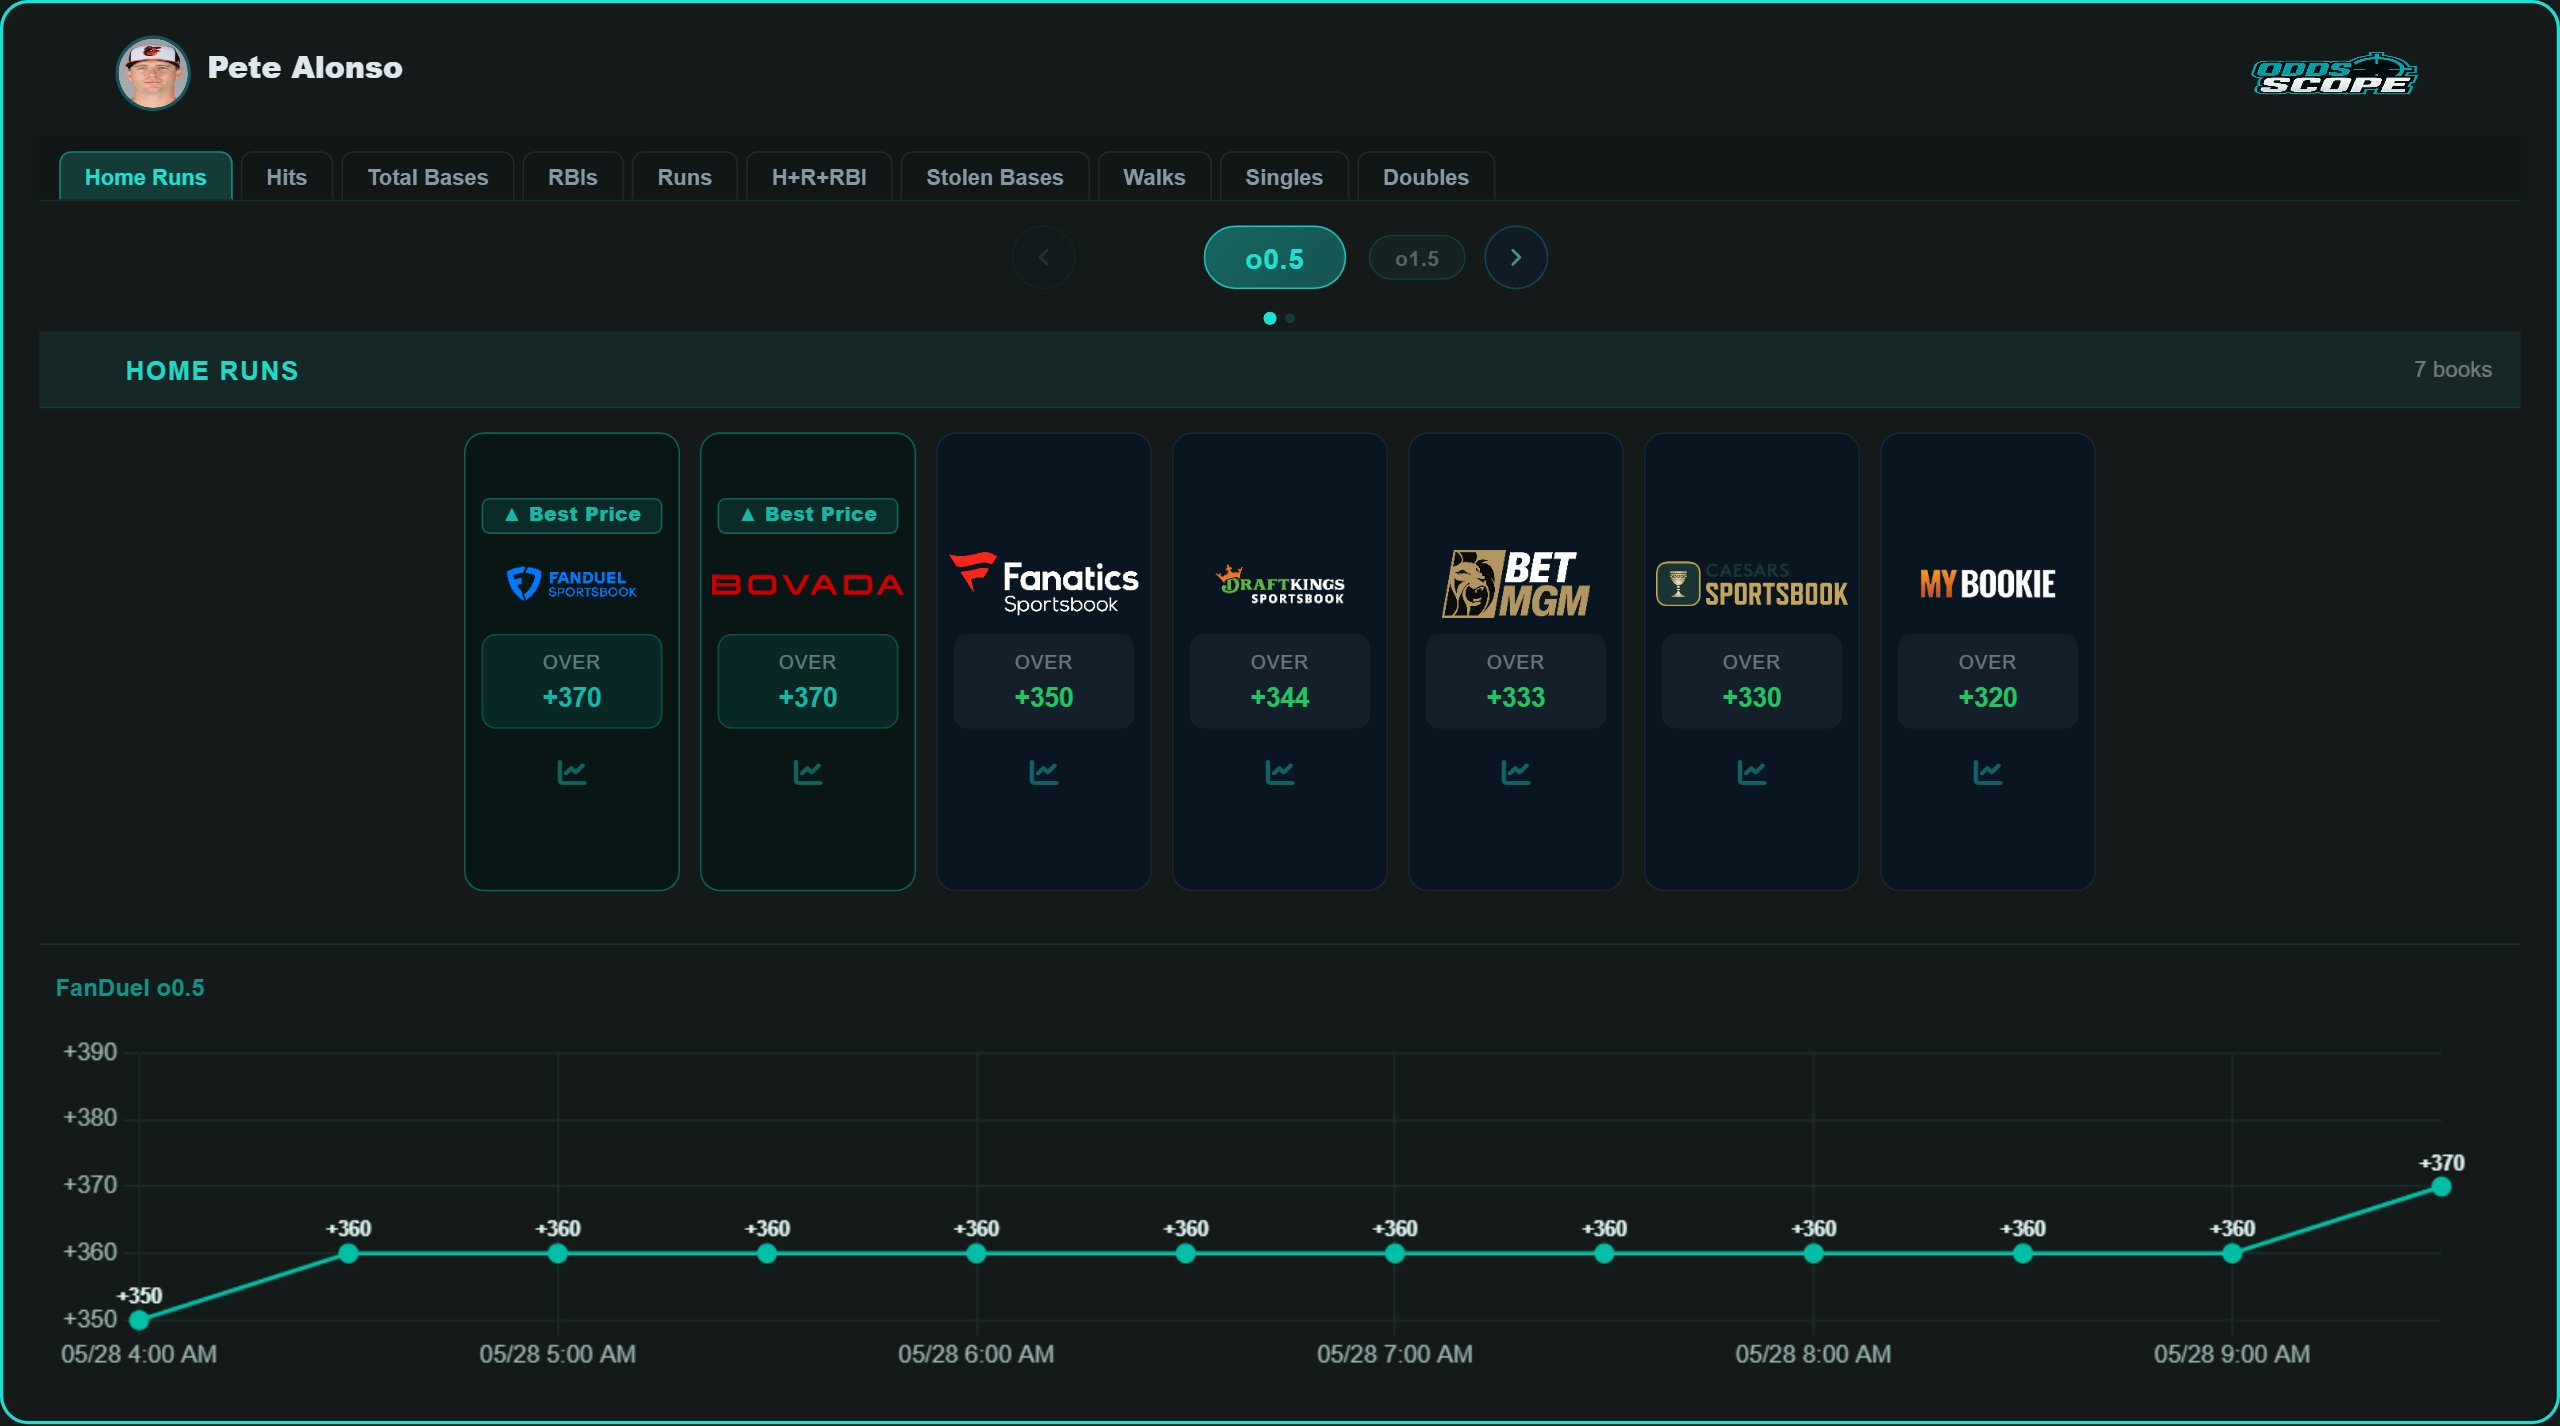
Task: Click the first carousel page dot
Action: 1269,318
